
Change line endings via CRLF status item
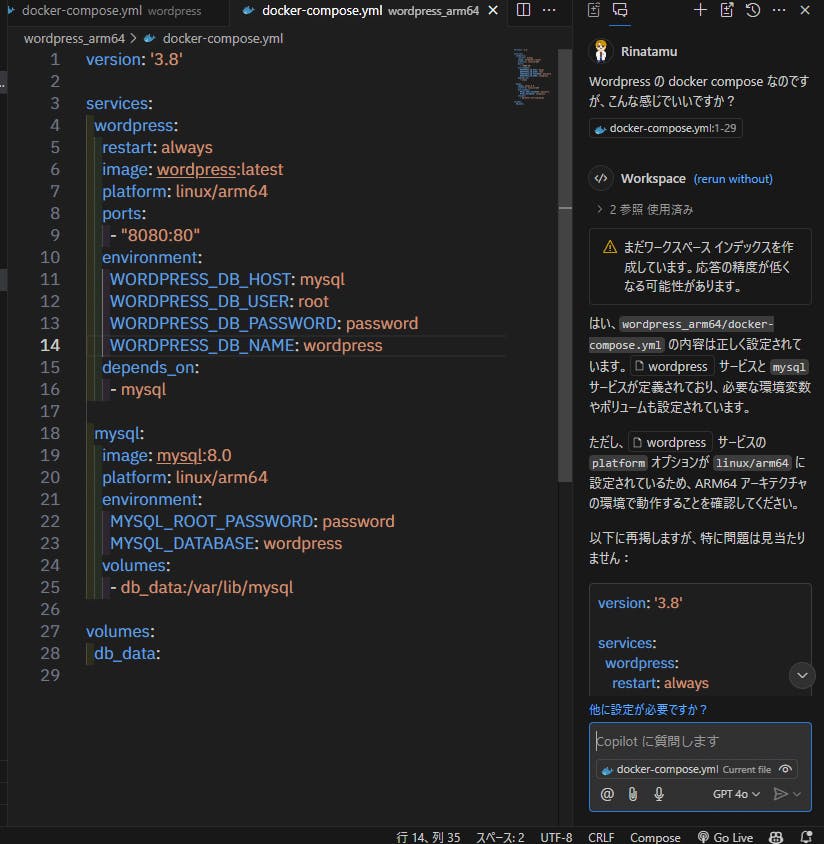[601, 837]
